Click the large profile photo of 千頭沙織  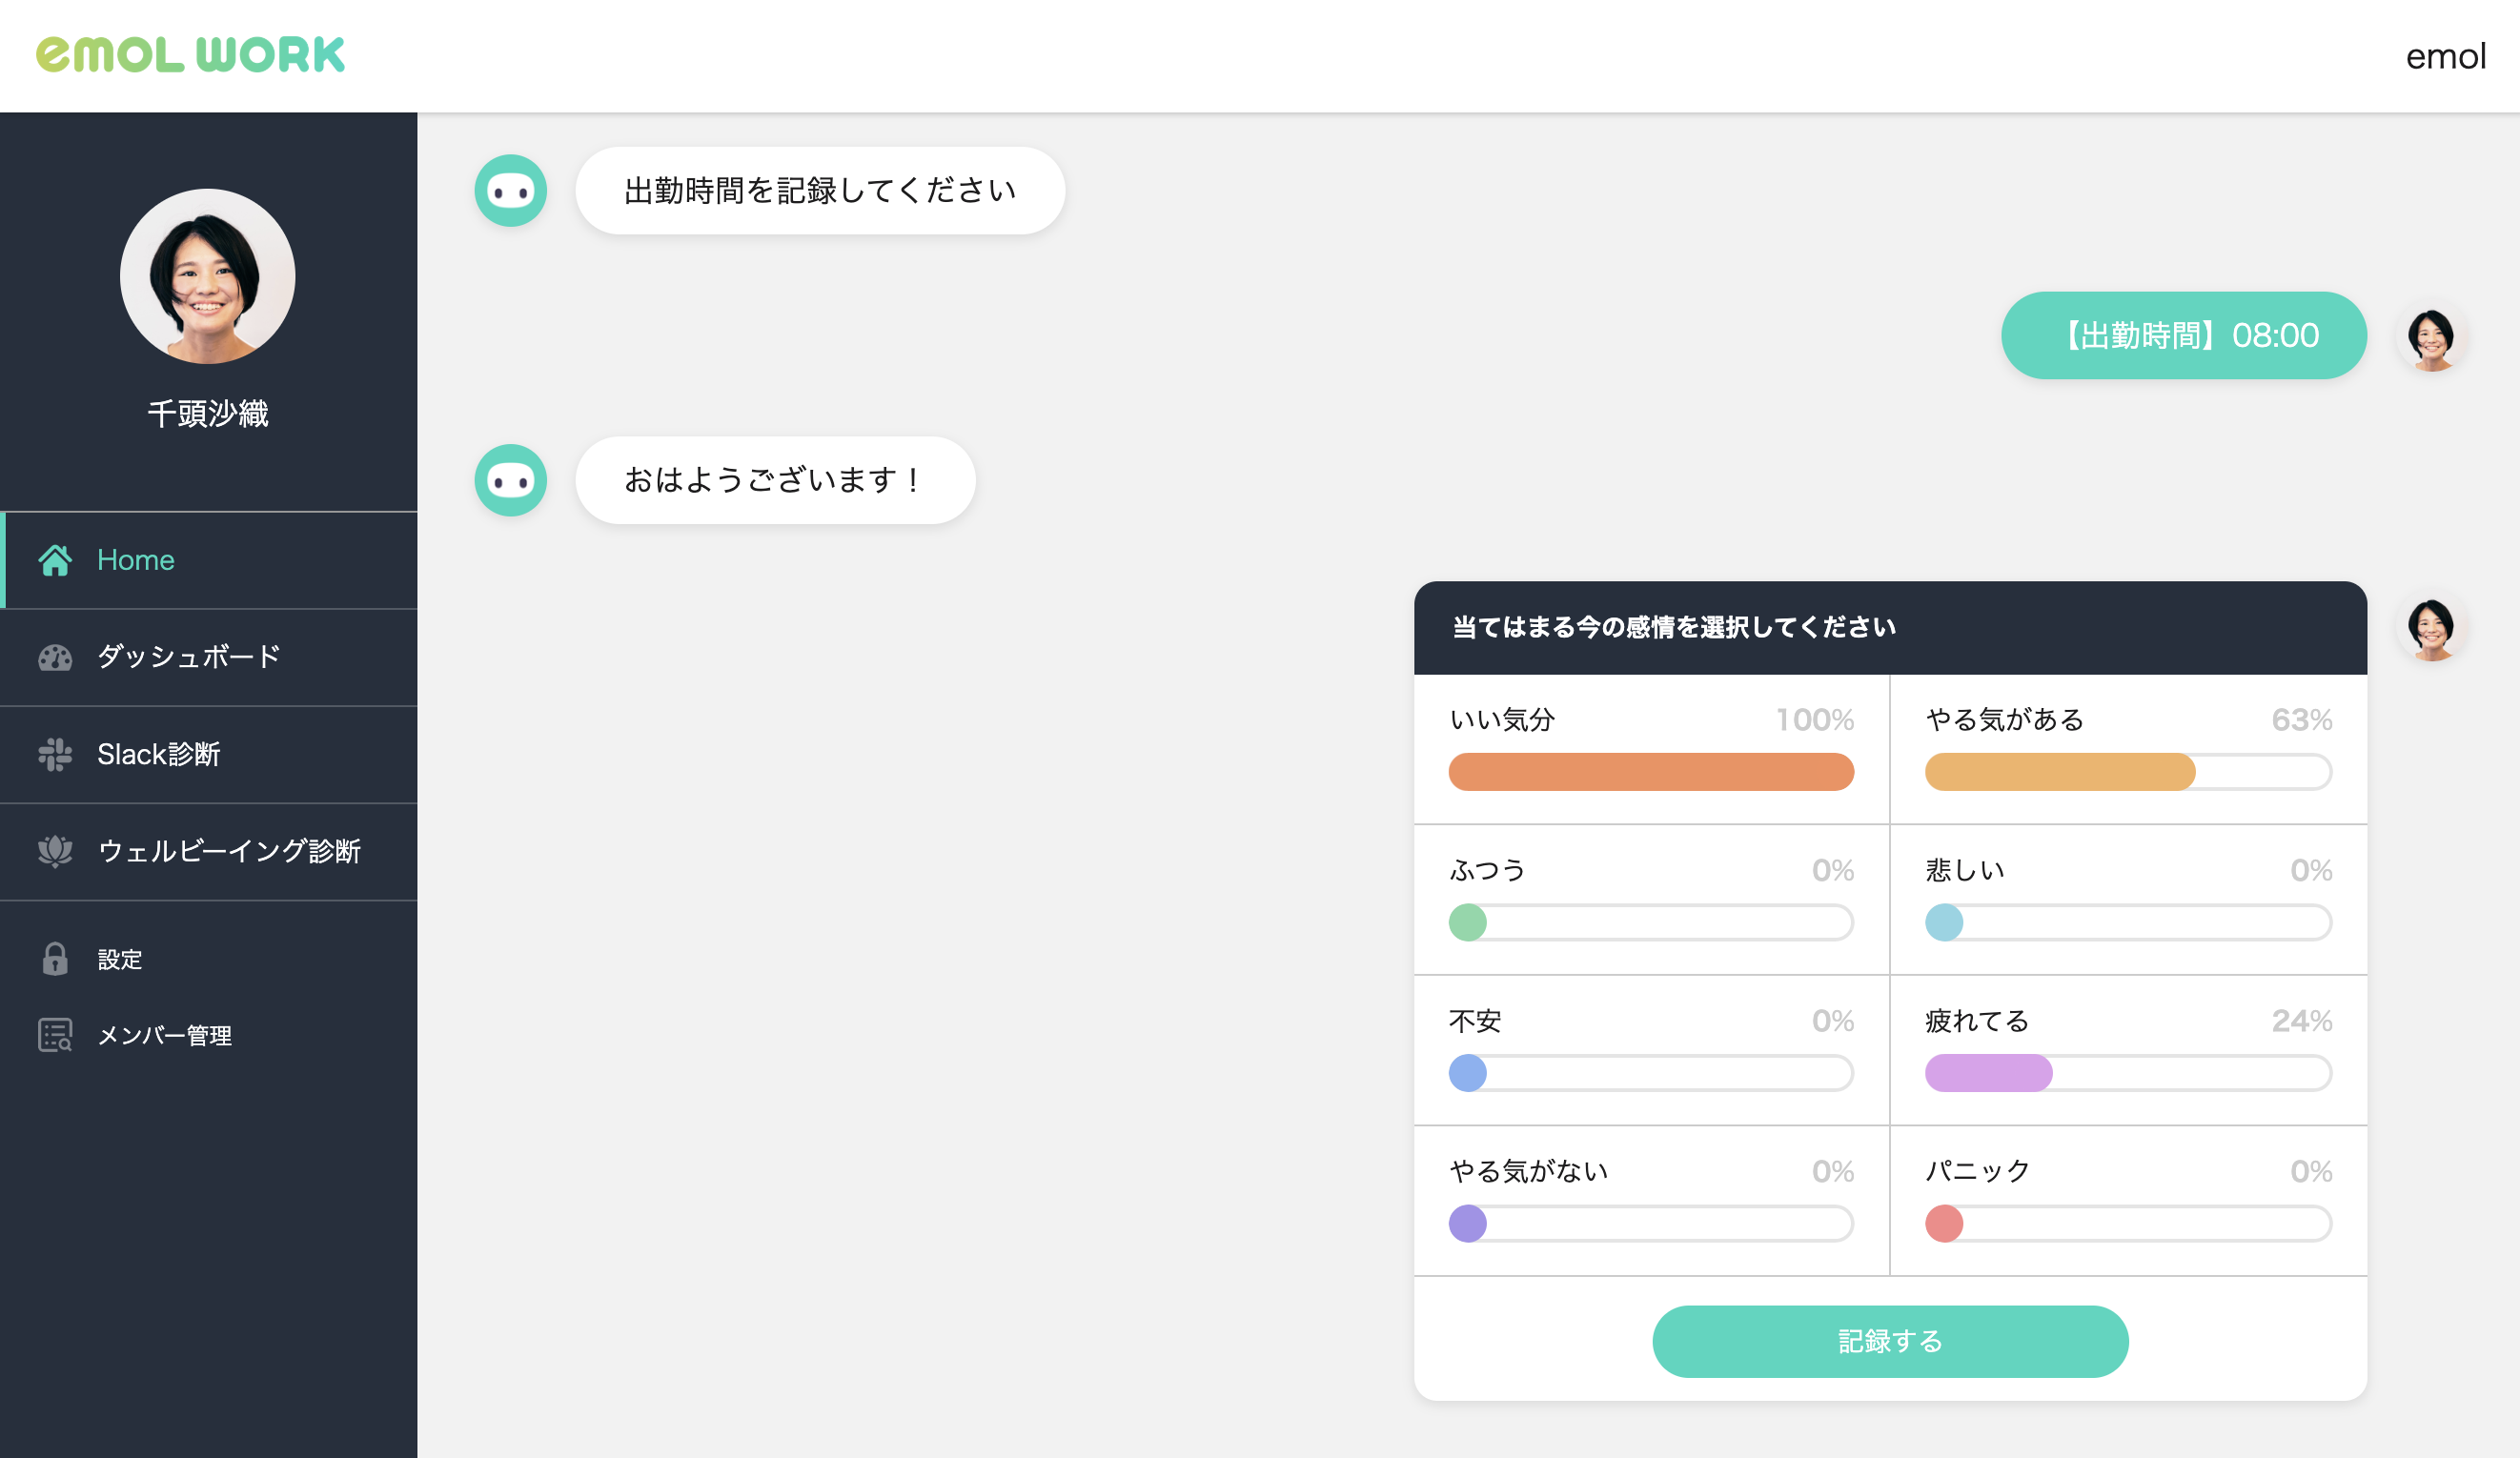coord(208,276)
